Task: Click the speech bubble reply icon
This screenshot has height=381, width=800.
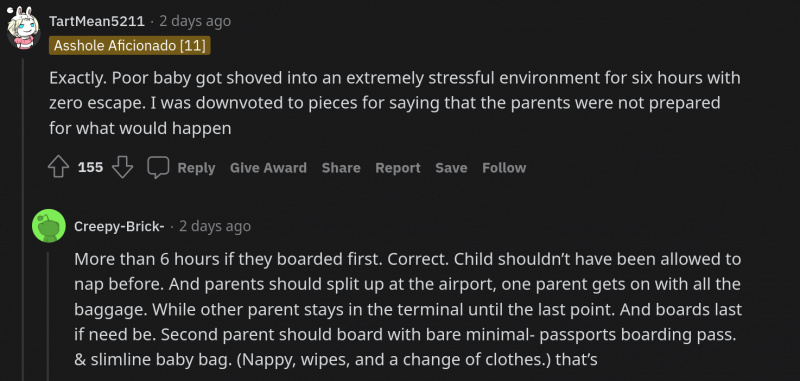Action: [158, 167]
